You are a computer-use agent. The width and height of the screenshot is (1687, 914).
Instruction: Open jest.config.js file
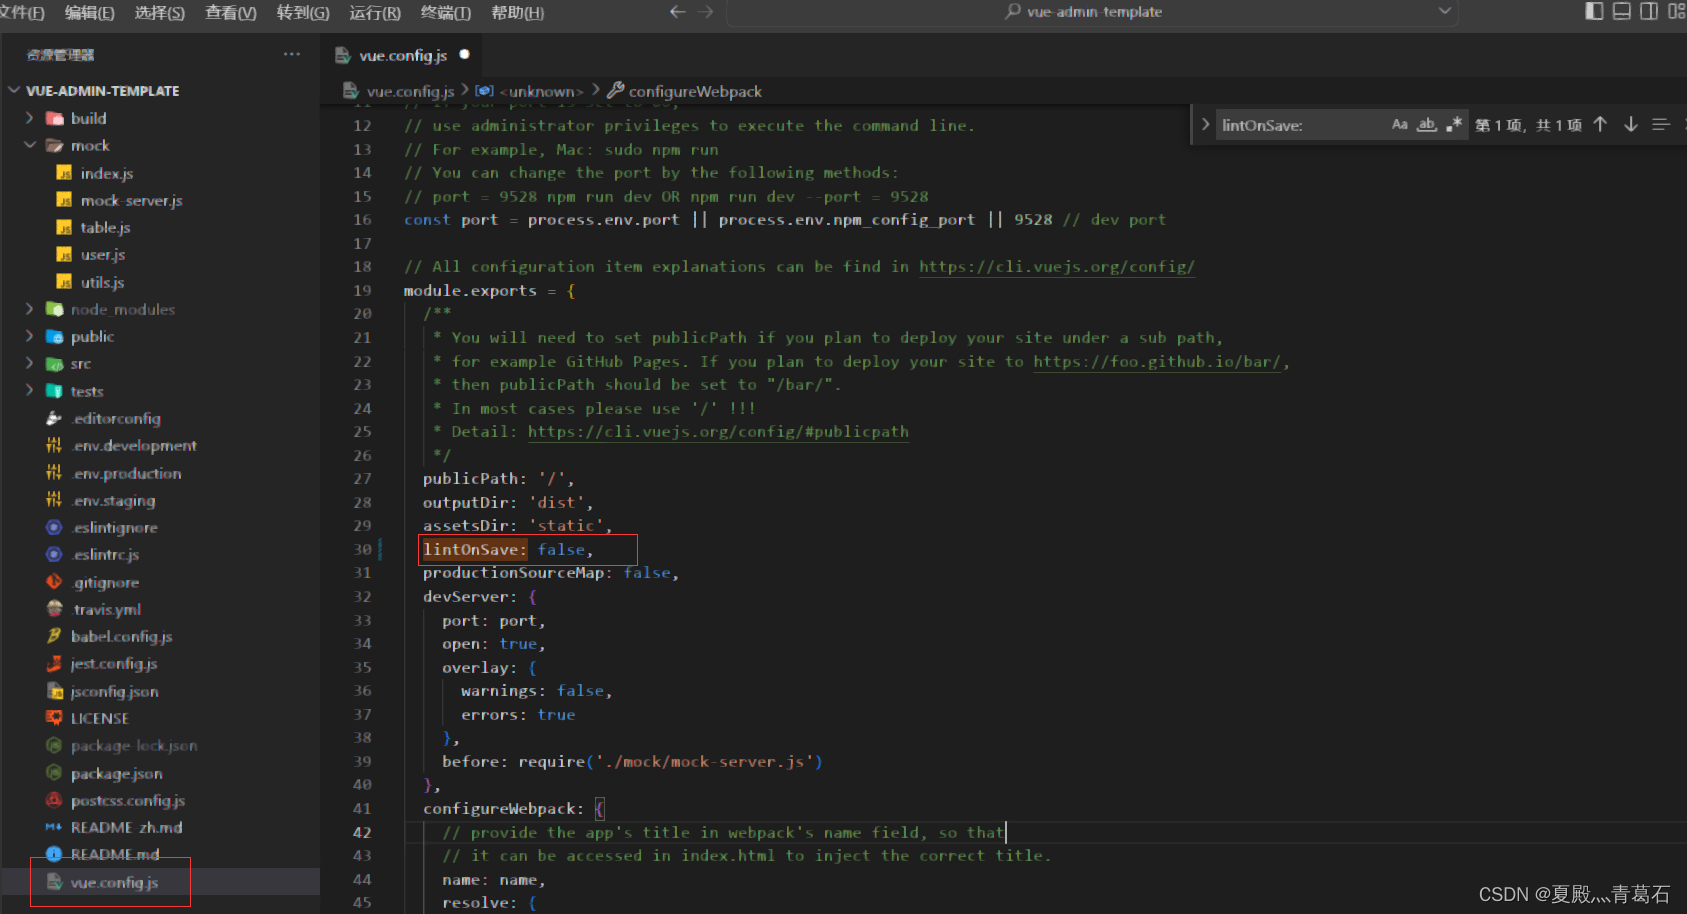click(113, 663)
